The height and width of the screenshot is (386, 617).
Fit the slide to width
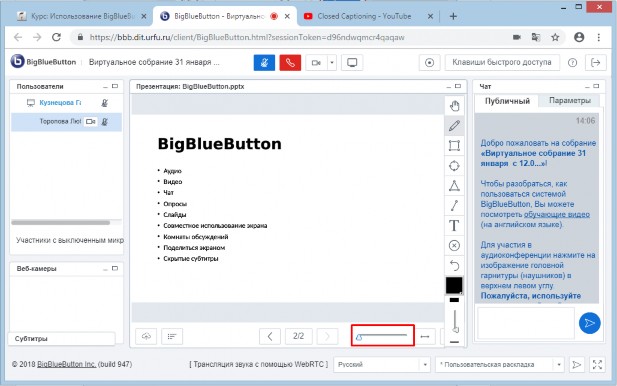[425, 336]
